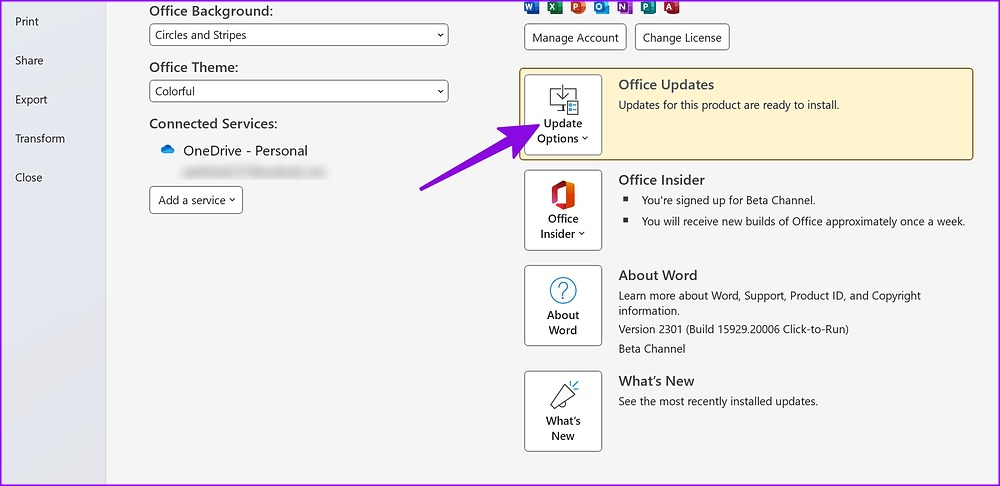This screenshot has height=486, width=1000.
Task: Click the text 'Updates for this product are ready to install.'
Action: click(729, 105)
